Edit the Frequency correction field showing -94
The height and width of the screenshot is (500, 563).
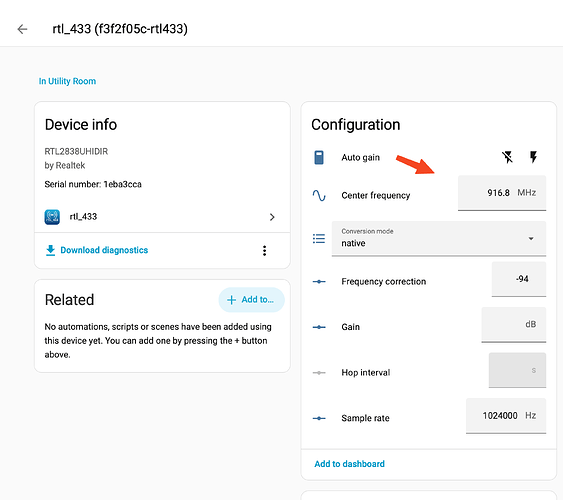519,279
